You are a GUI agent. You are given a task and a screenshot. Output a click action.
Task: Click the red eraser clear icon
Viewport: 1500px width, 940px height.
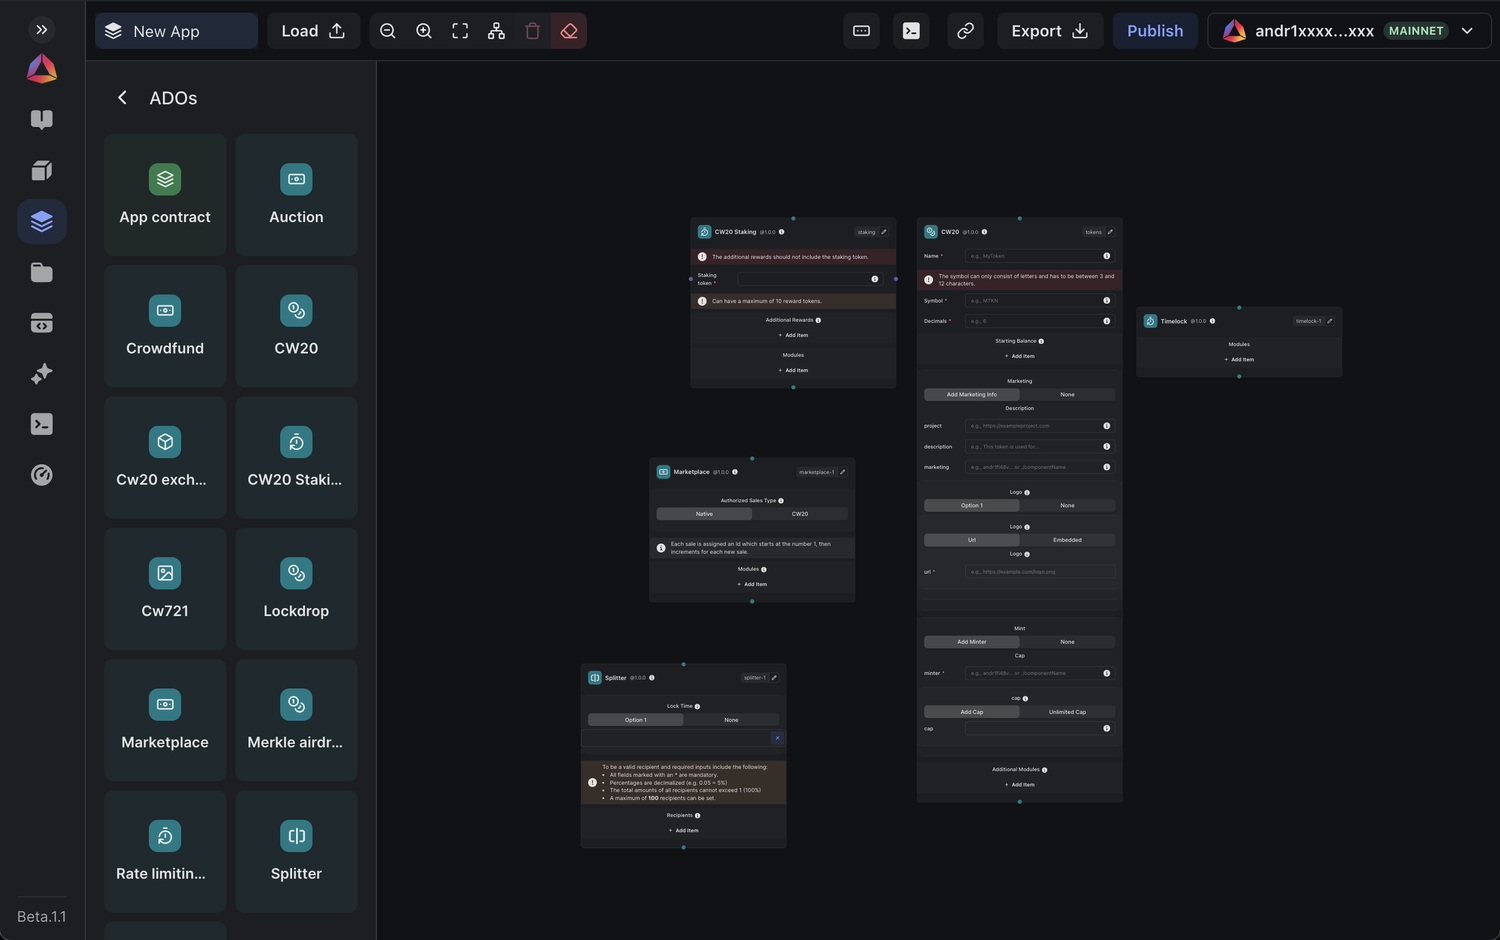coord(569,31)
